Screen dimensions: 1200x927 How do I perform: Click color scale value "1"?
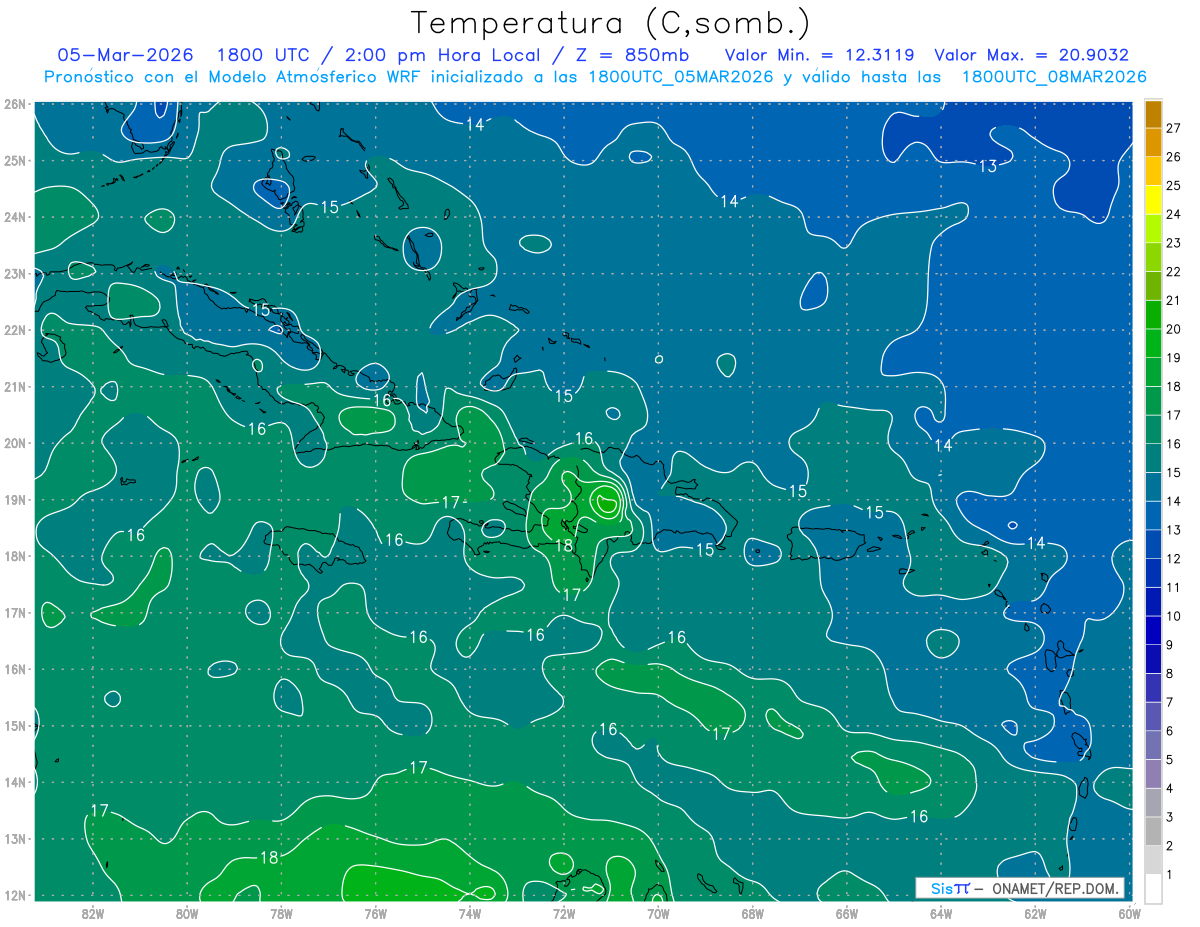click(x=1170, y=875)
